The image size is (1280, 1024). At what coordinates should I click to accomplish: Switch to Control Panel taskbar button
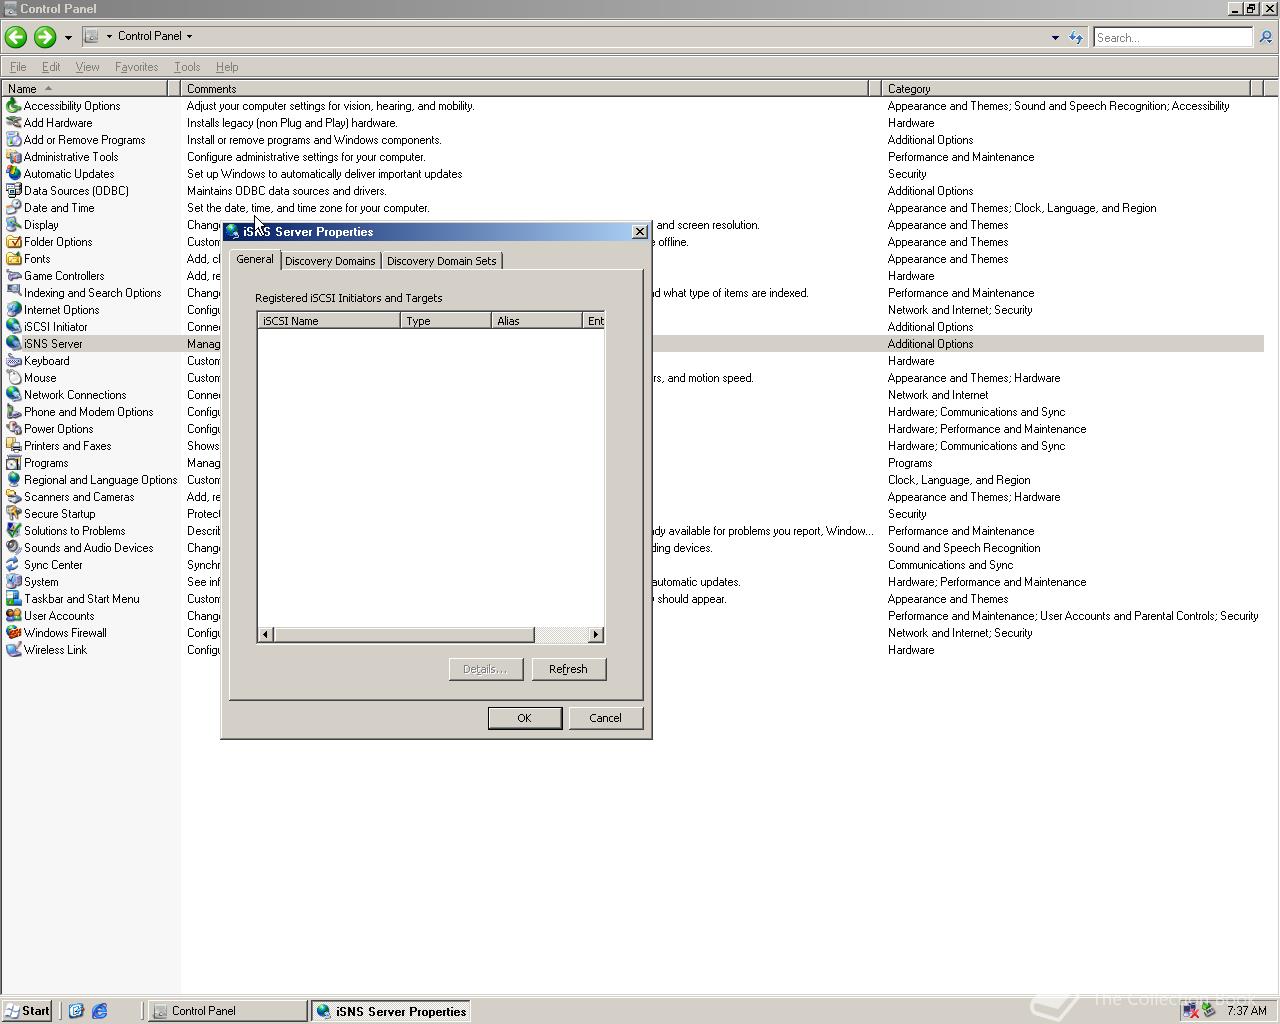(228, 1011)
